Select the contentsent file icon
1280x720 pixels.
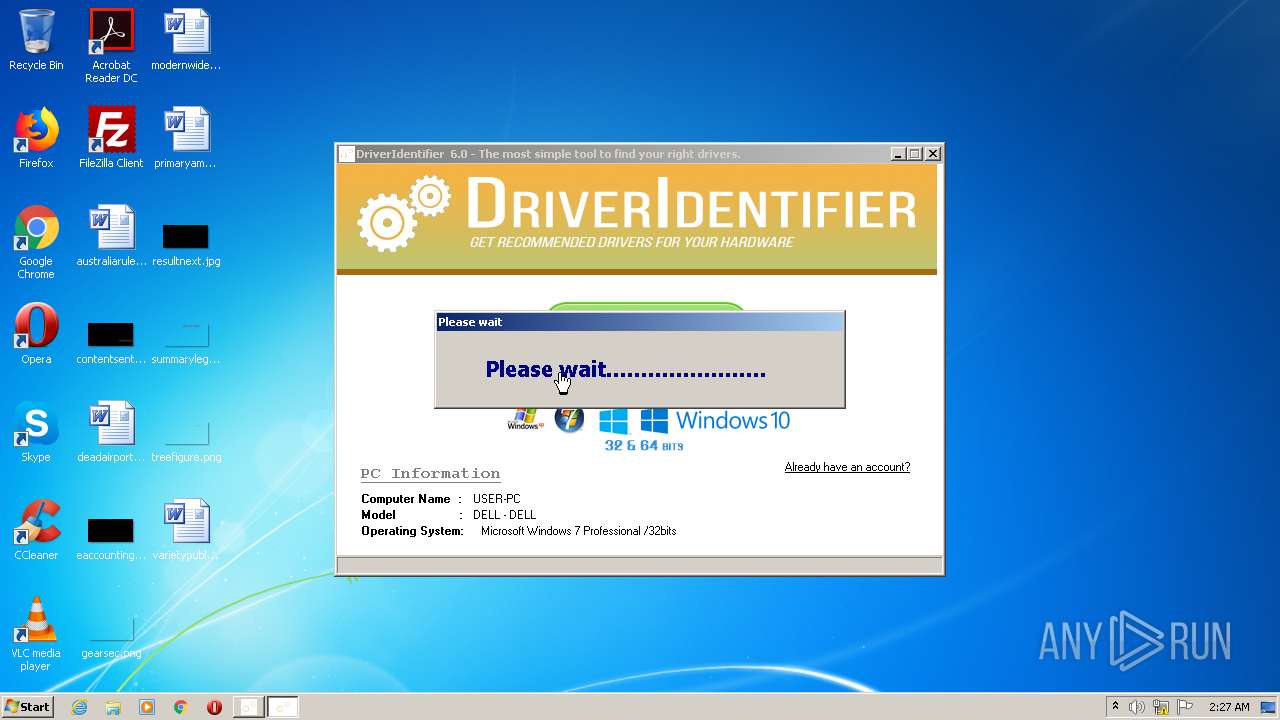tap(111, 342)
